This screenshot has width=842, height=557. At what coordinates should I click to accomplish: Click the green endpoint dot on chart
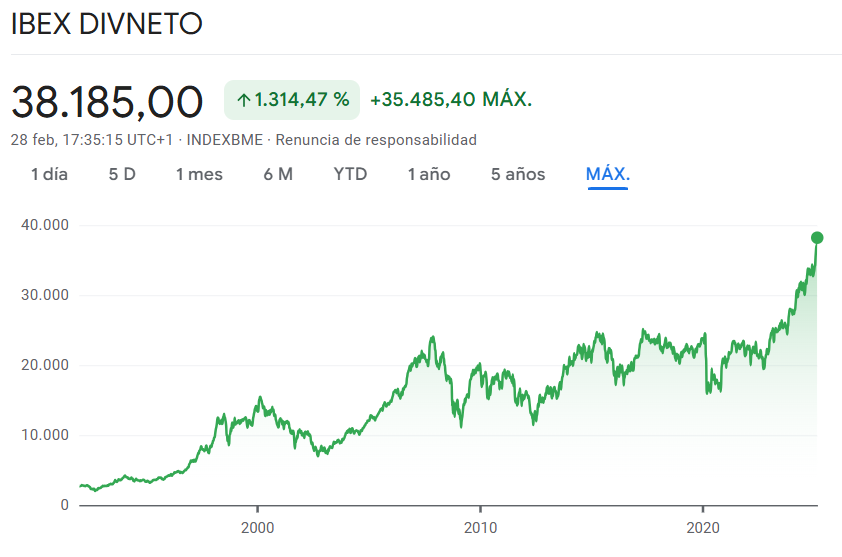click(x=817, y=238)
